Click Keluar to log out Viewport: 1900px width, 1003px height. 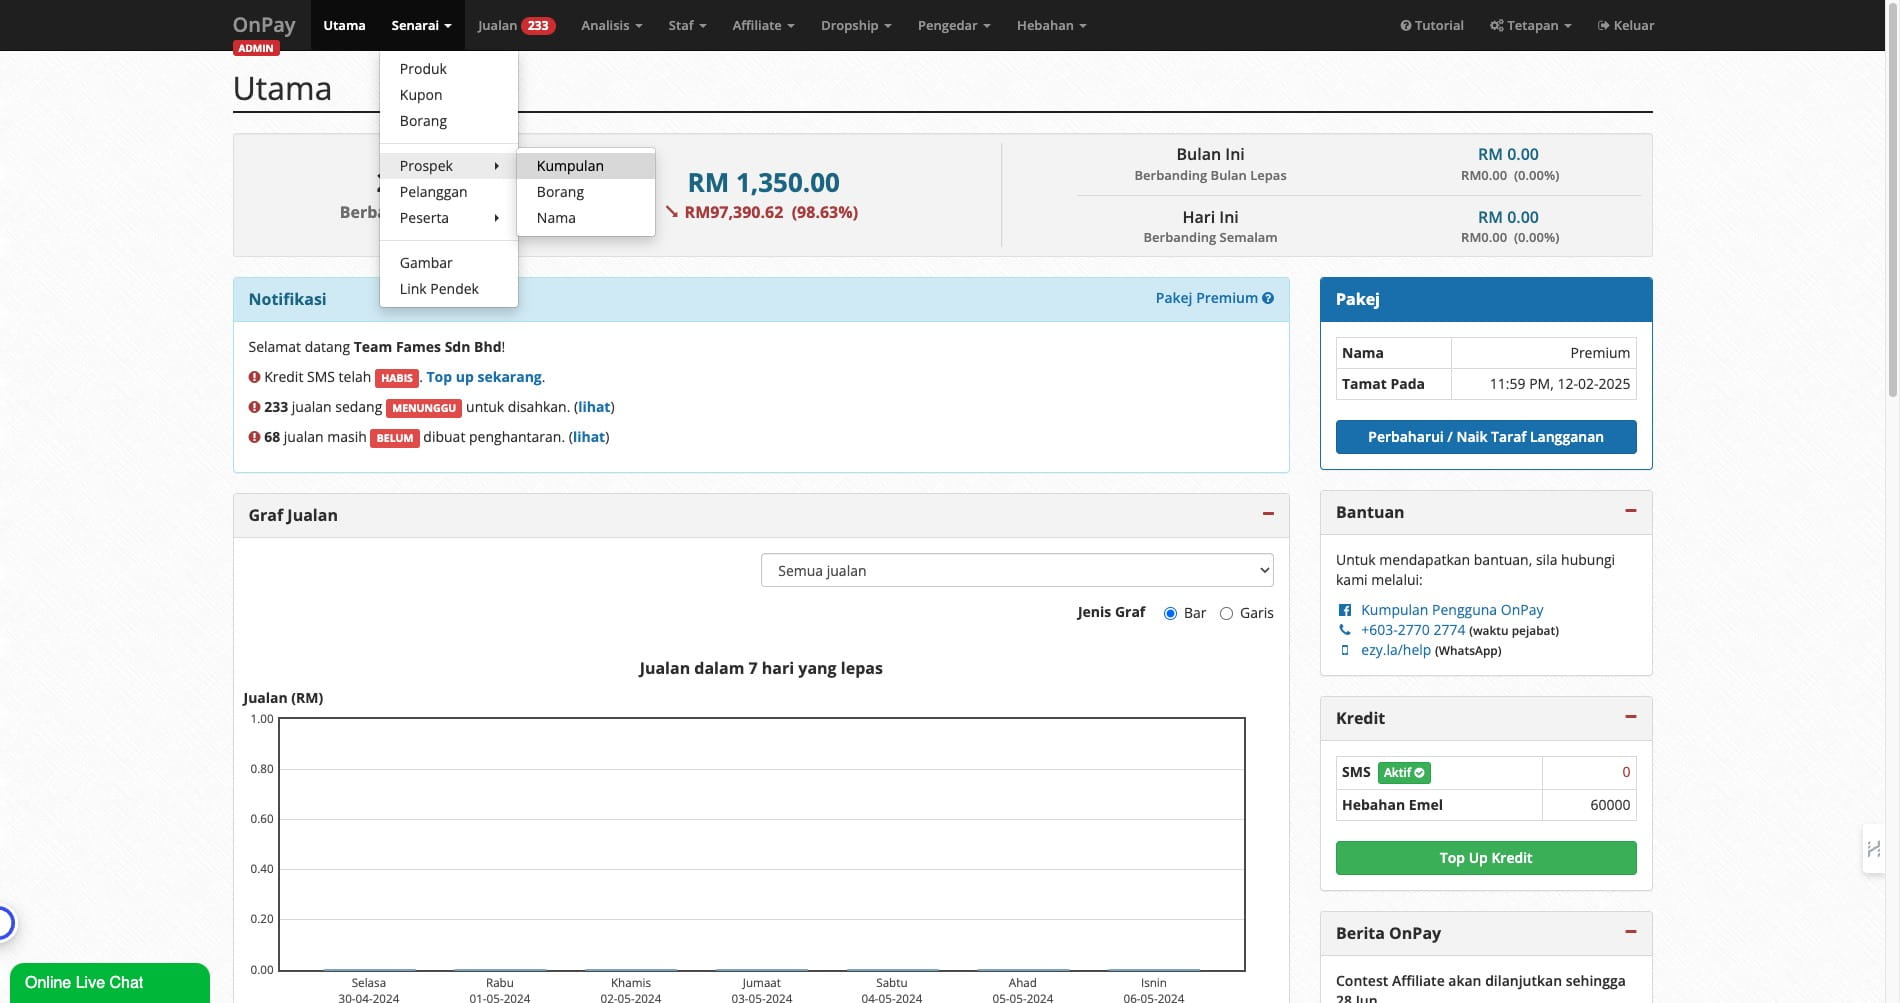click(x=1625, y=25)
